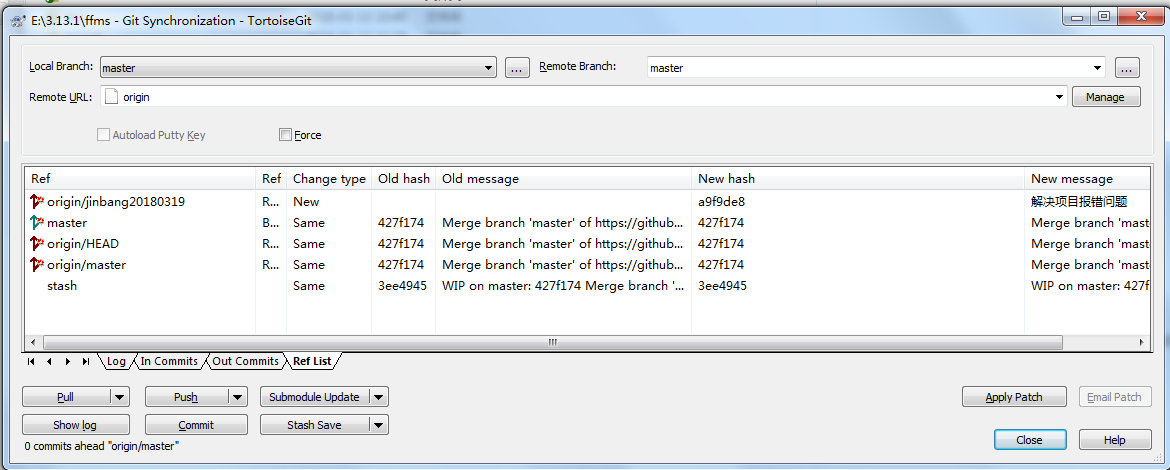
Task: Select the stash row in ref list
Action: pyautogui.click(x=587, y=286)
